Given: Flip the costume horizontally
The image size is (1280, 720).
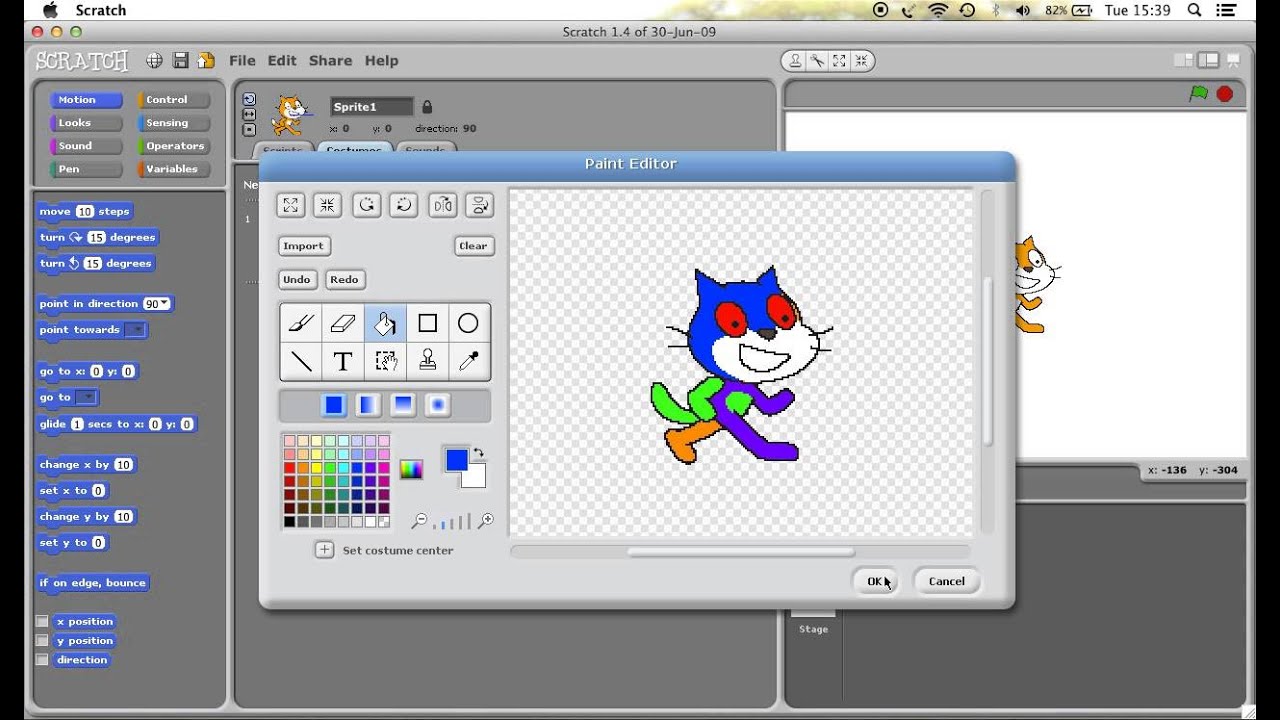Looking at the screenshot, I should tap(443, 205).
